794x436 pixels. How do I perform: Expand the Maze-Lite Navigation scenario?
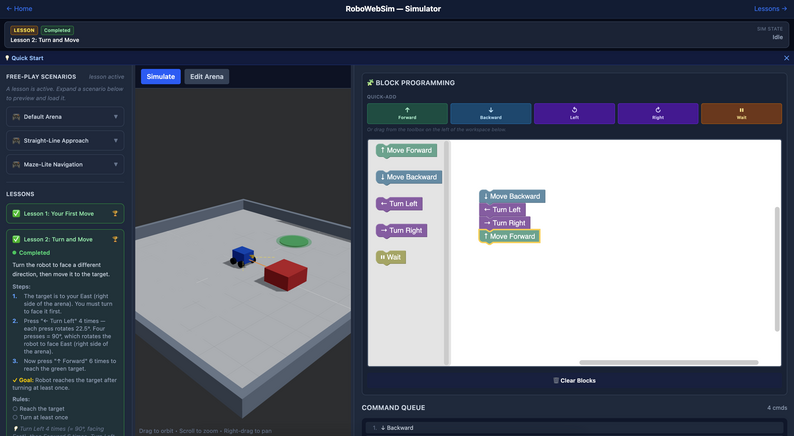65,164
